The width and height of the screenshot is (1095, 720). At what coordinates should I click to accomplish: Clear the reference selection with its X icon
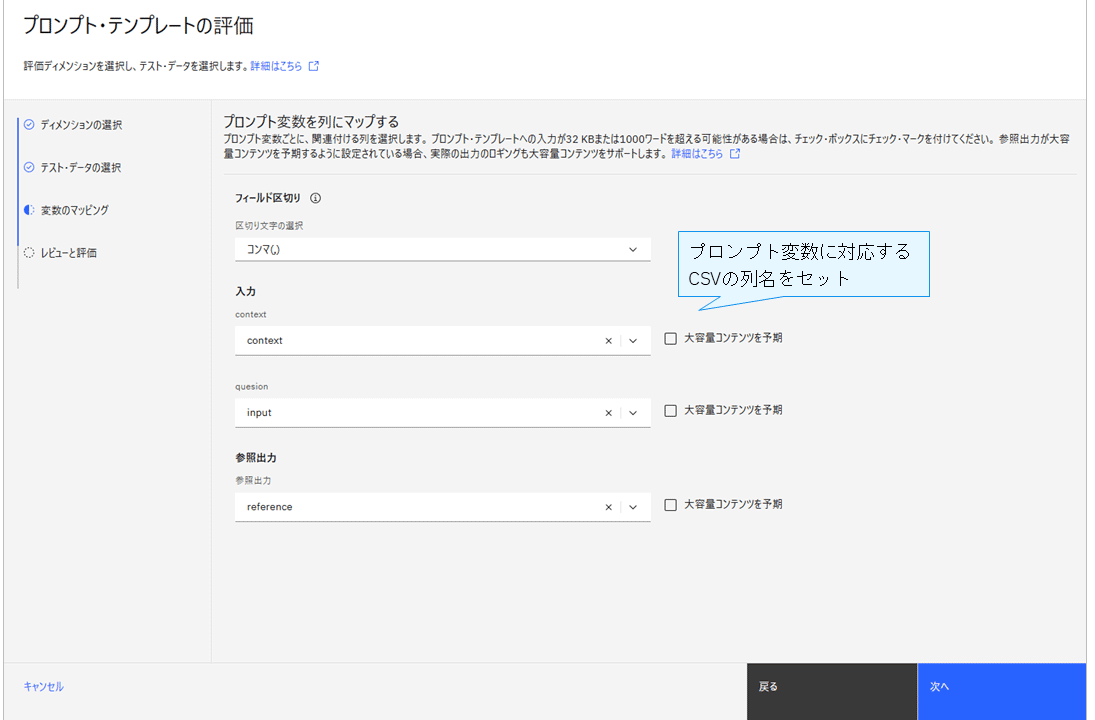(608, 507)
